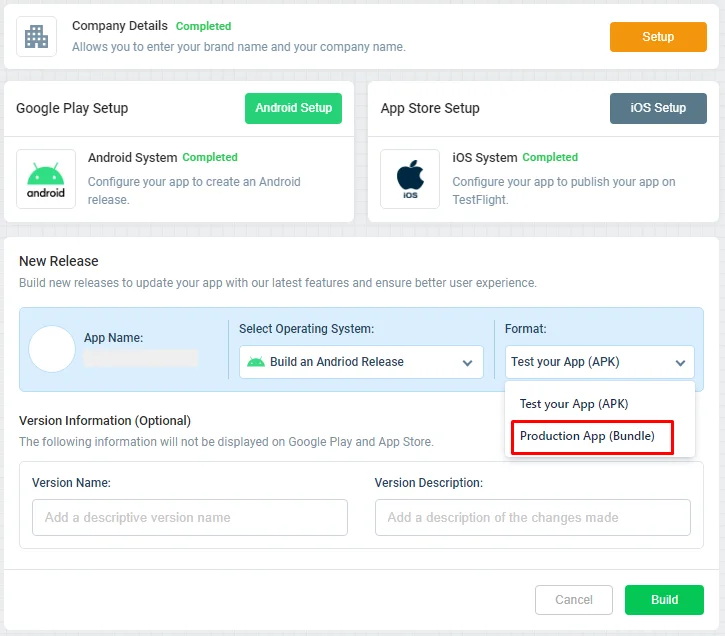725x636 pixels.
Task: Click the Company Details Completed status
Action: [203, 26]
